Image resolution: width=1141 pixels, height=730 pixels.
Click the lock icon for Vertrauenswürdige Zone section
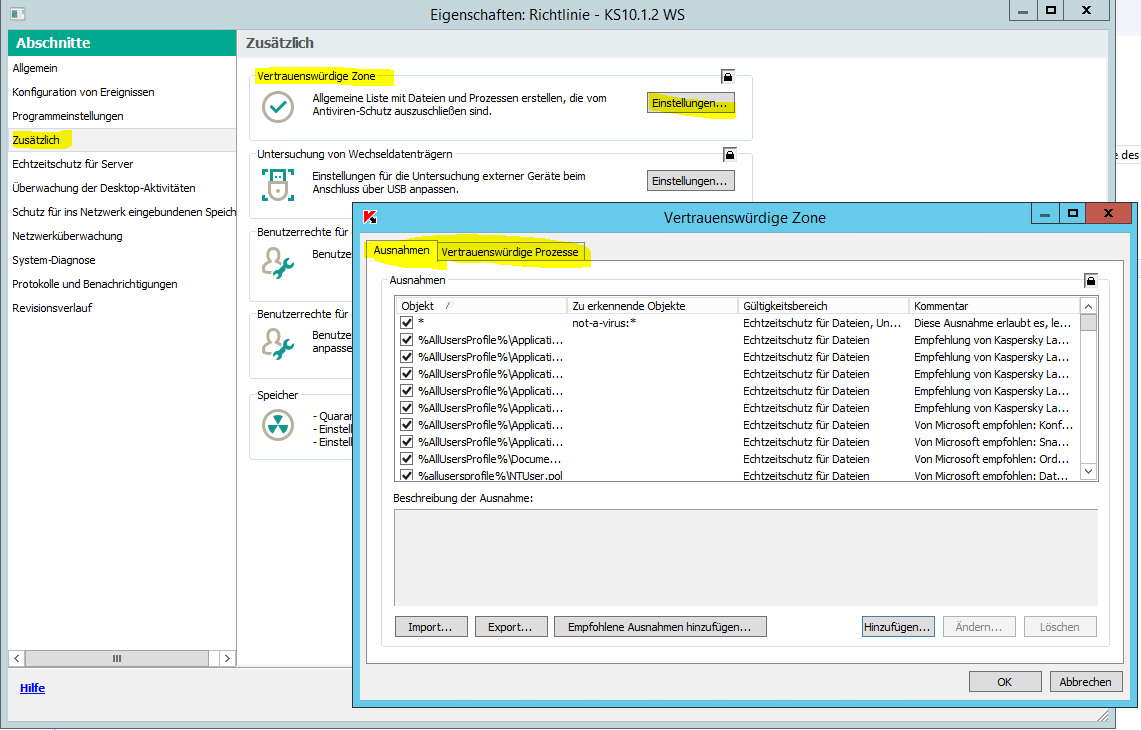[728, 76]
